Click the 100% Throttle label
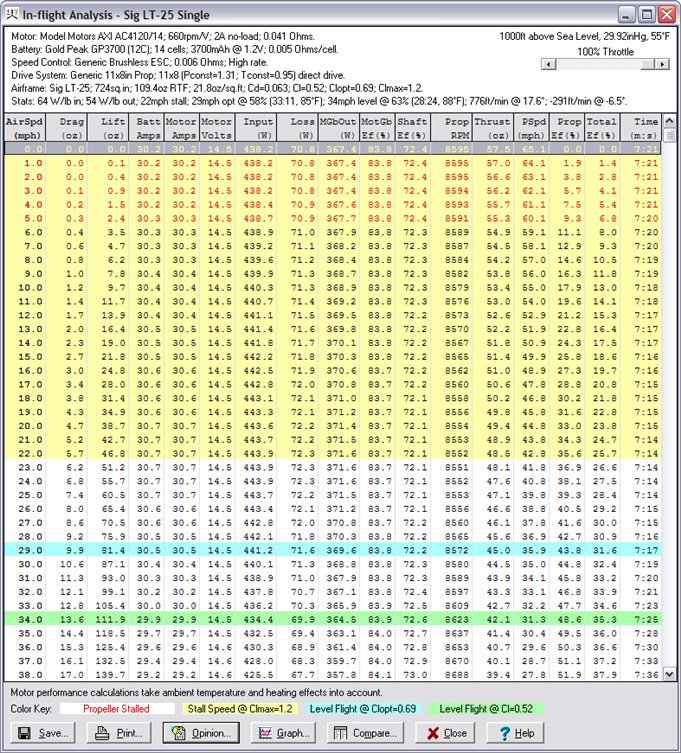The width and height of the screenshot is (681, 753). [605, 51]
